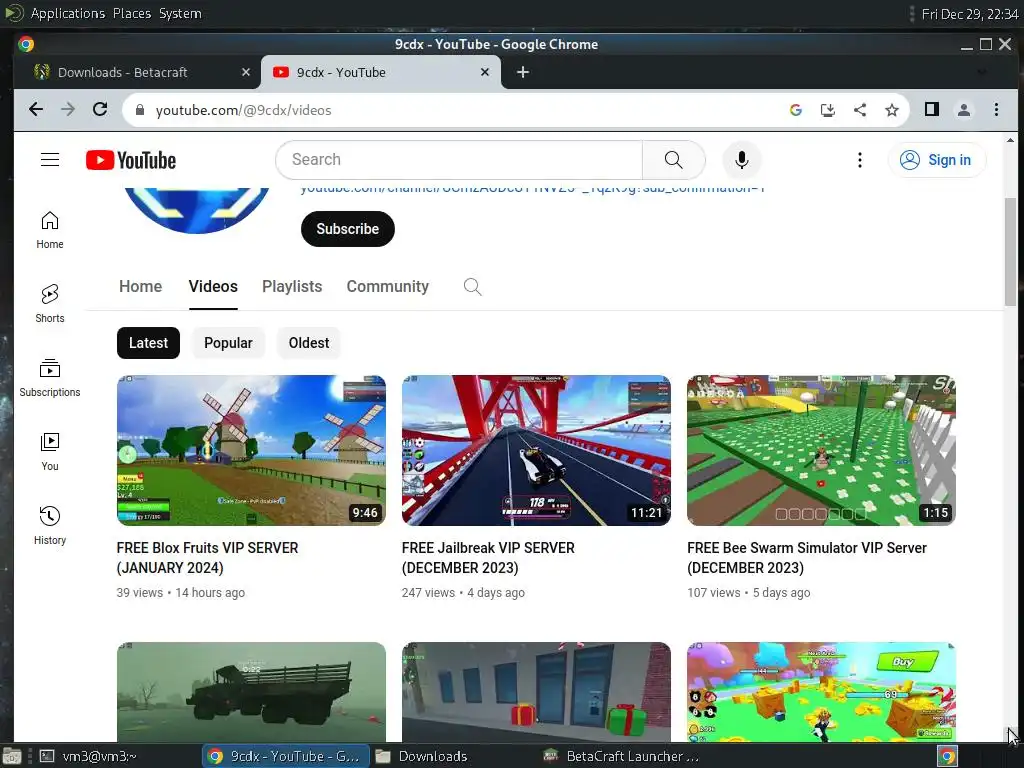This screenshot has height=768, width=1024.
Task: Switch to BetaCraft Launcher in taskbar
Action: pyautogui.click(x=622, y=756)
